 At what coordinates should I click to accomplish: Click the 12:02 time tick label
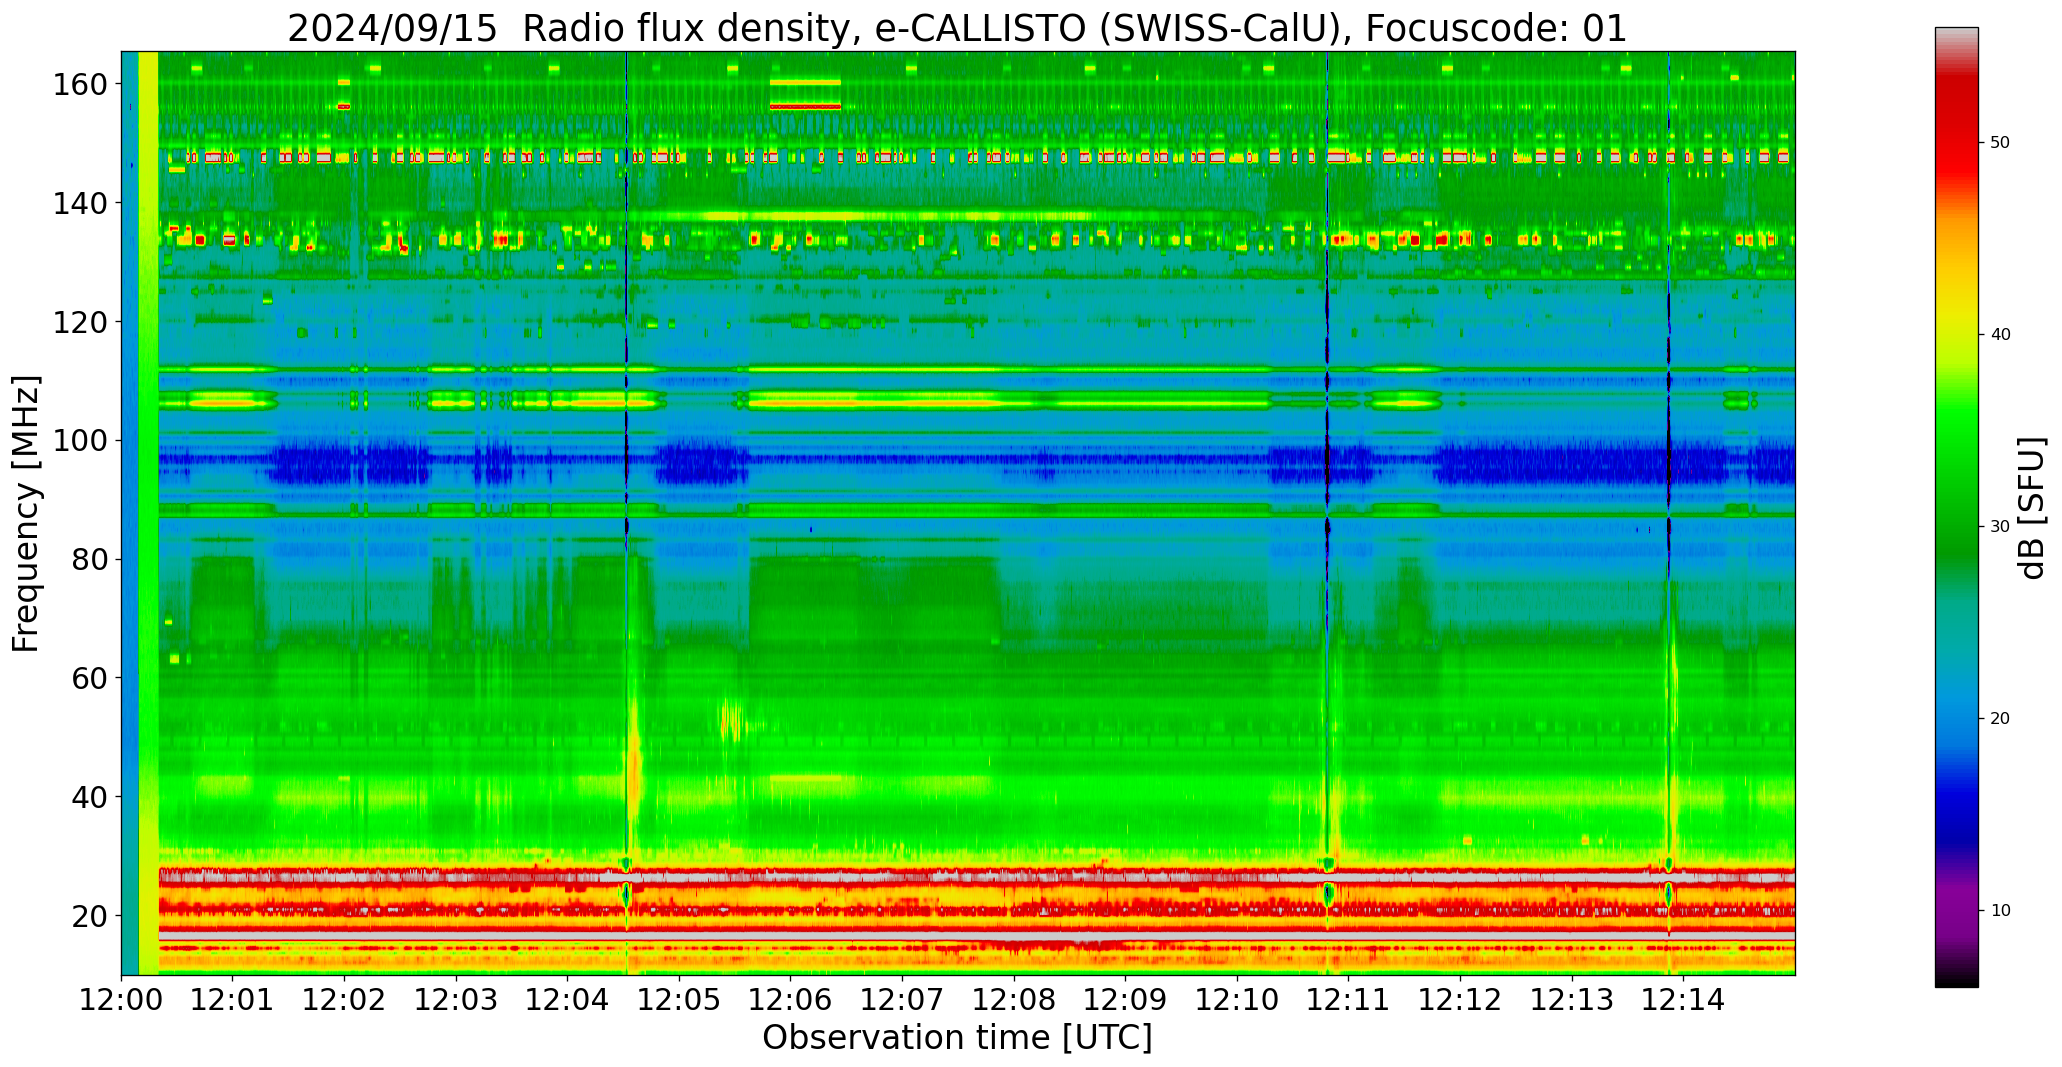click(x=345, y=1000)
